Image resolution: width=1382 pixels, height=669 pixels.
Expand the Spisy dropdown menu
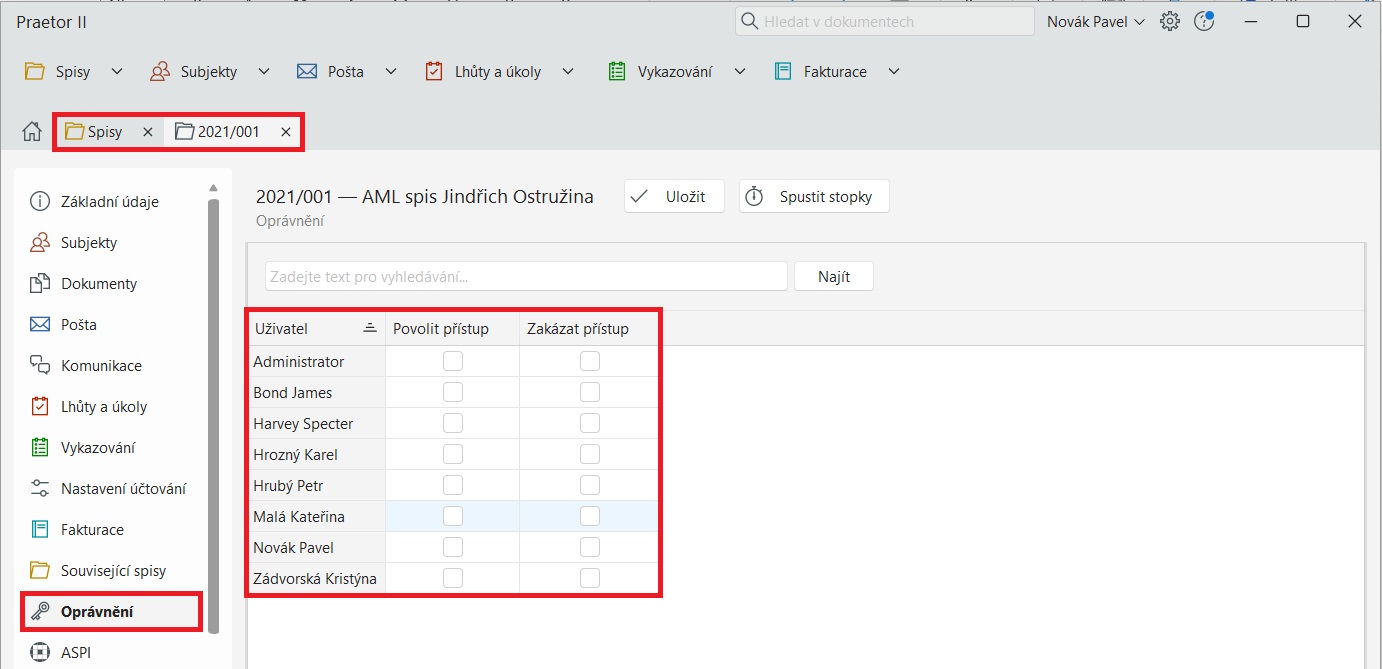pyautogui.click(x=116, y=72)
